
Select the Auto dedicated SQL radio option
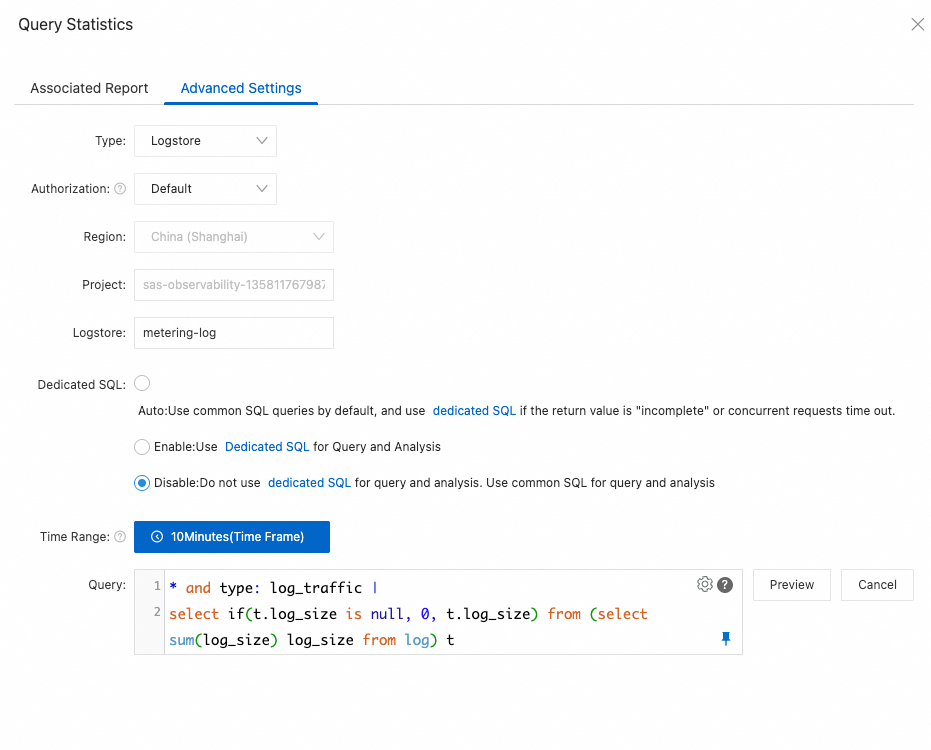pos(142,383)
